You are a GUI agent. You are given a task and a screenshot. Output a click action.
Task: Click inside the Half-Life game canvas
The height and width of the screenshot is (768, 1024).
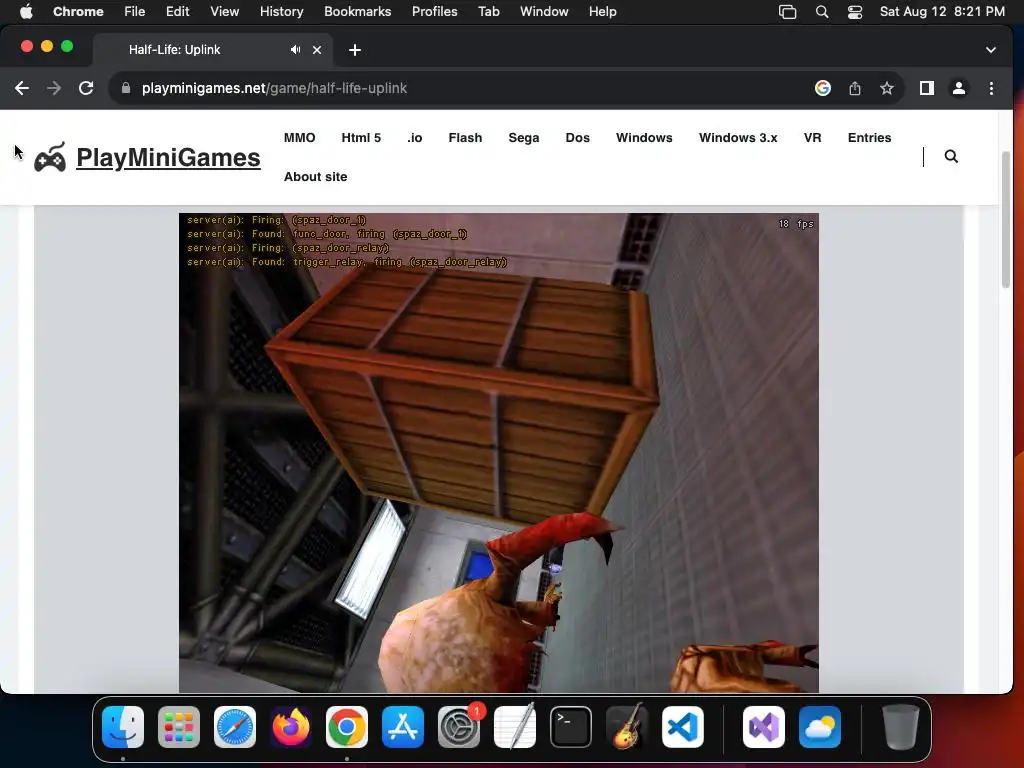(499, 452)
